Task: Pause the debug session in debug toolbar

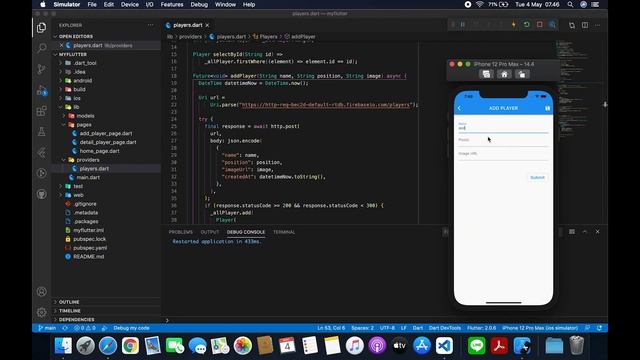Action: [x=463, y=25]
